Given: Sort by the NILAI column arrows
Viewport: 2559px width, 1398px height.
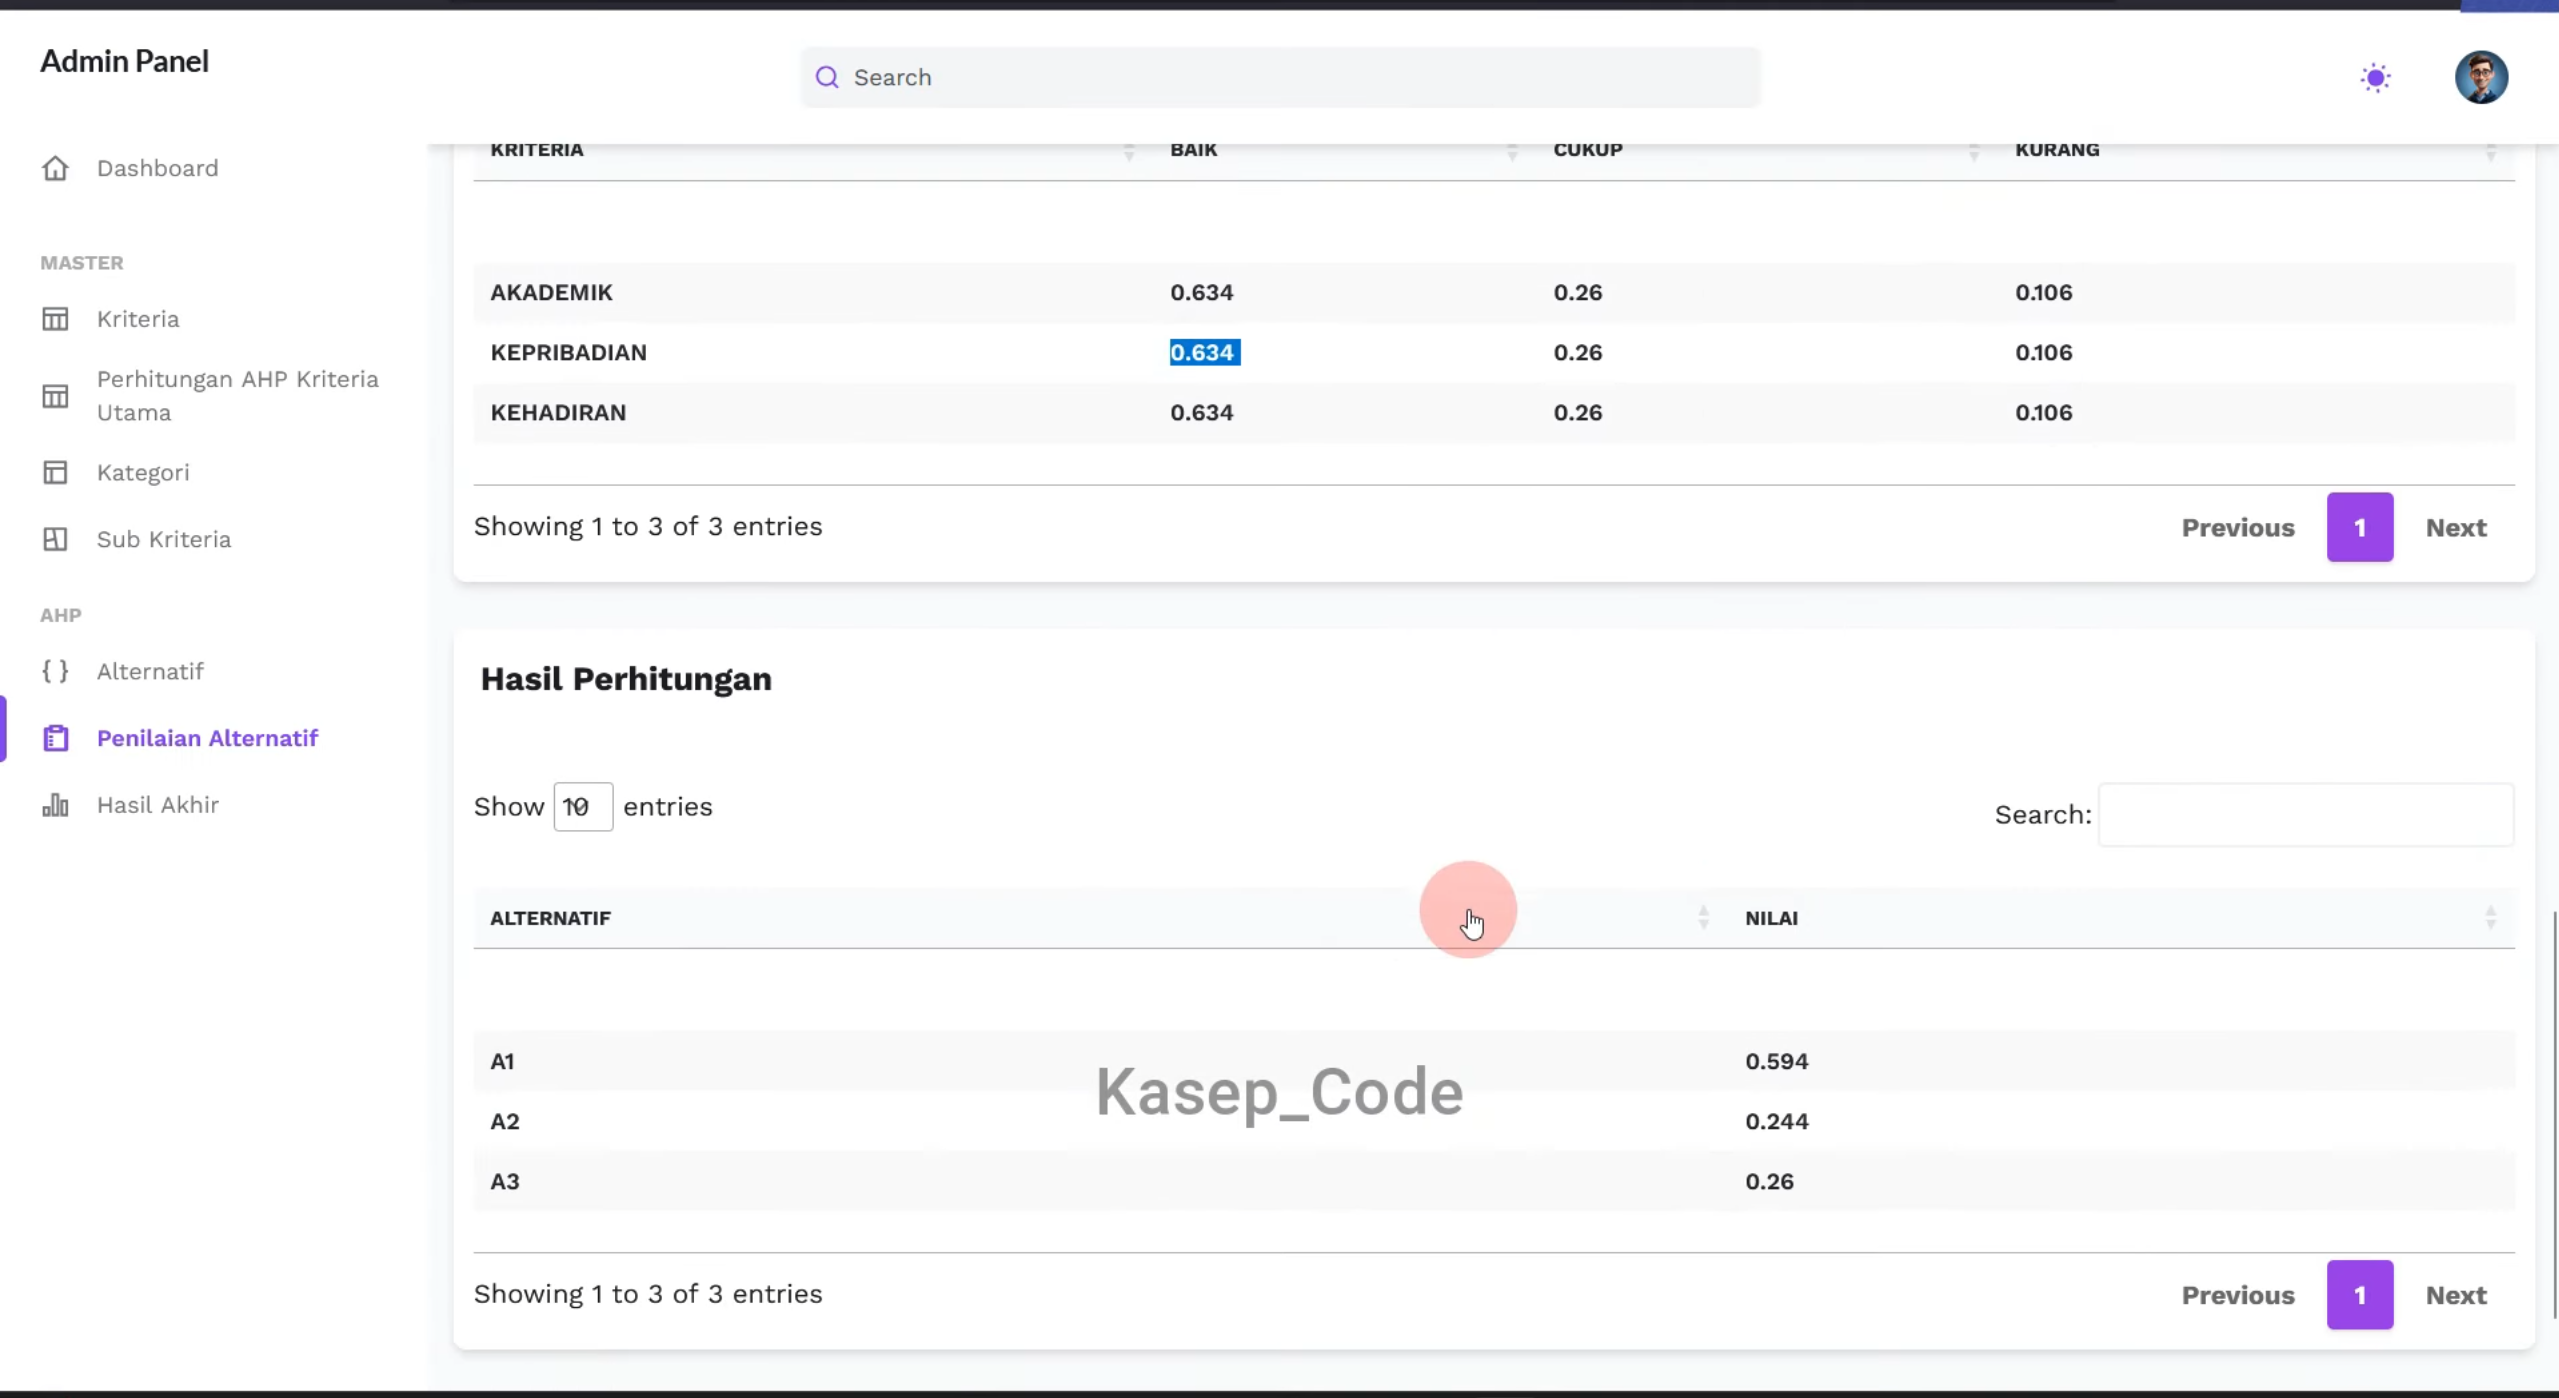Looking at the screenshot, I should coord(2490,918).
